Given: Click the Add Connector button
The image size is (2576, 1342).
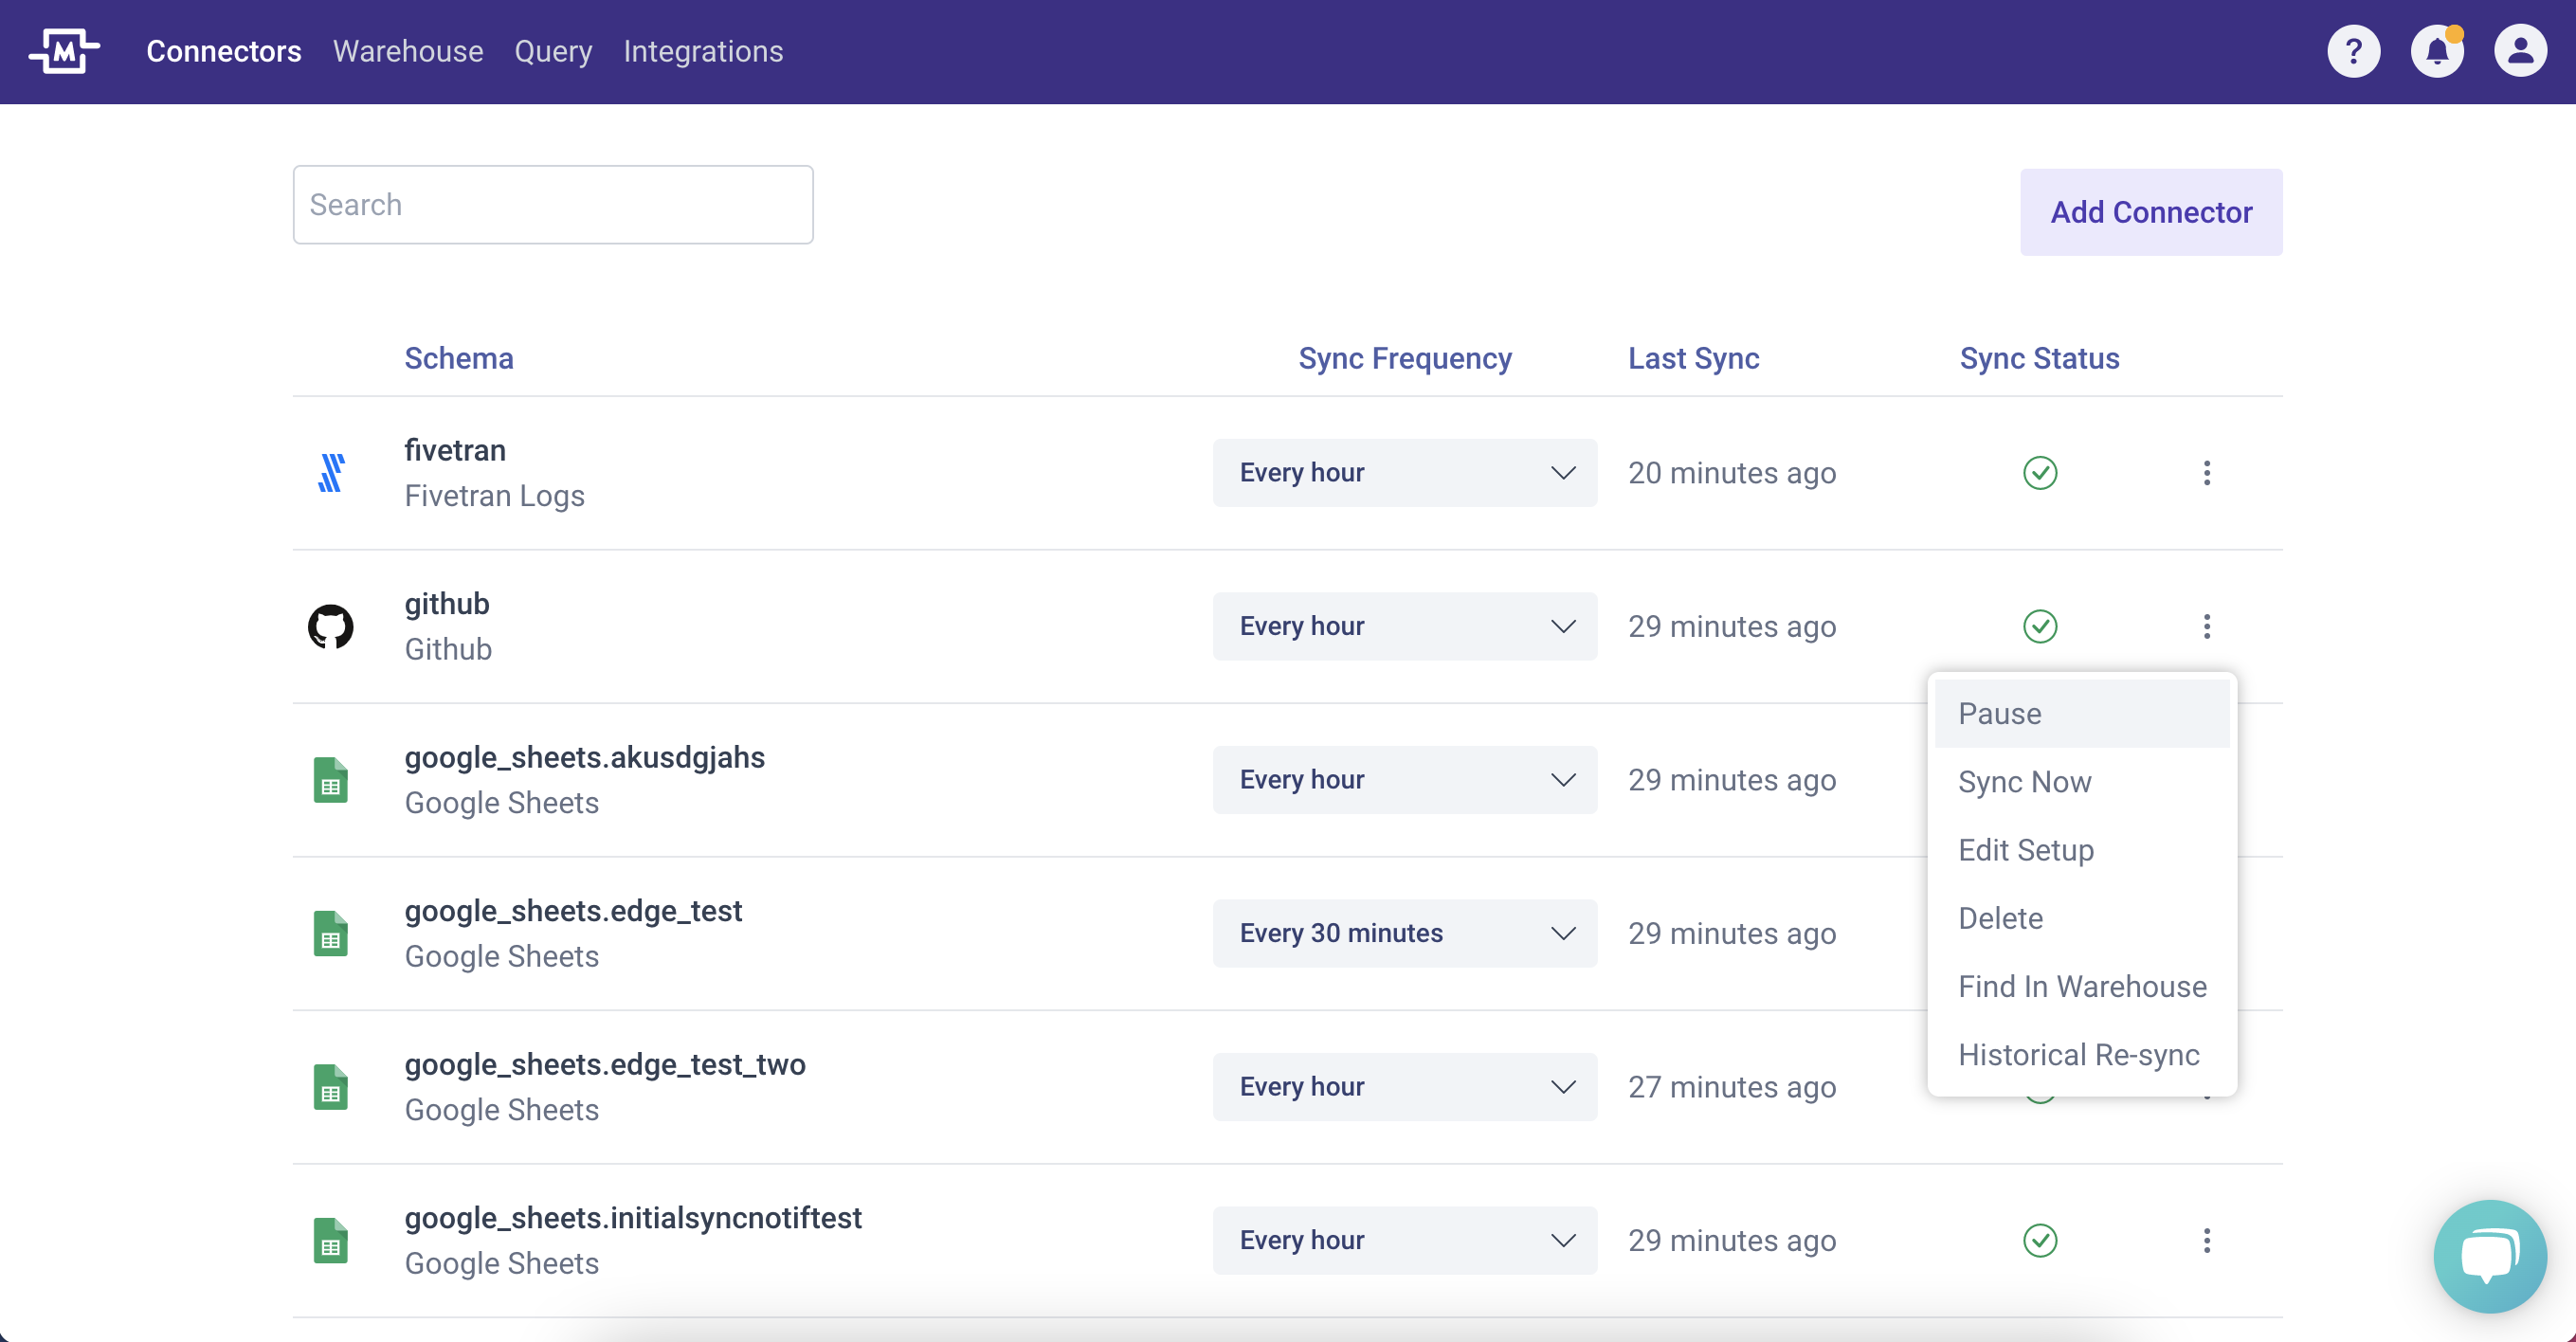Looking at the screenshot, I should tap(2151, 212).
